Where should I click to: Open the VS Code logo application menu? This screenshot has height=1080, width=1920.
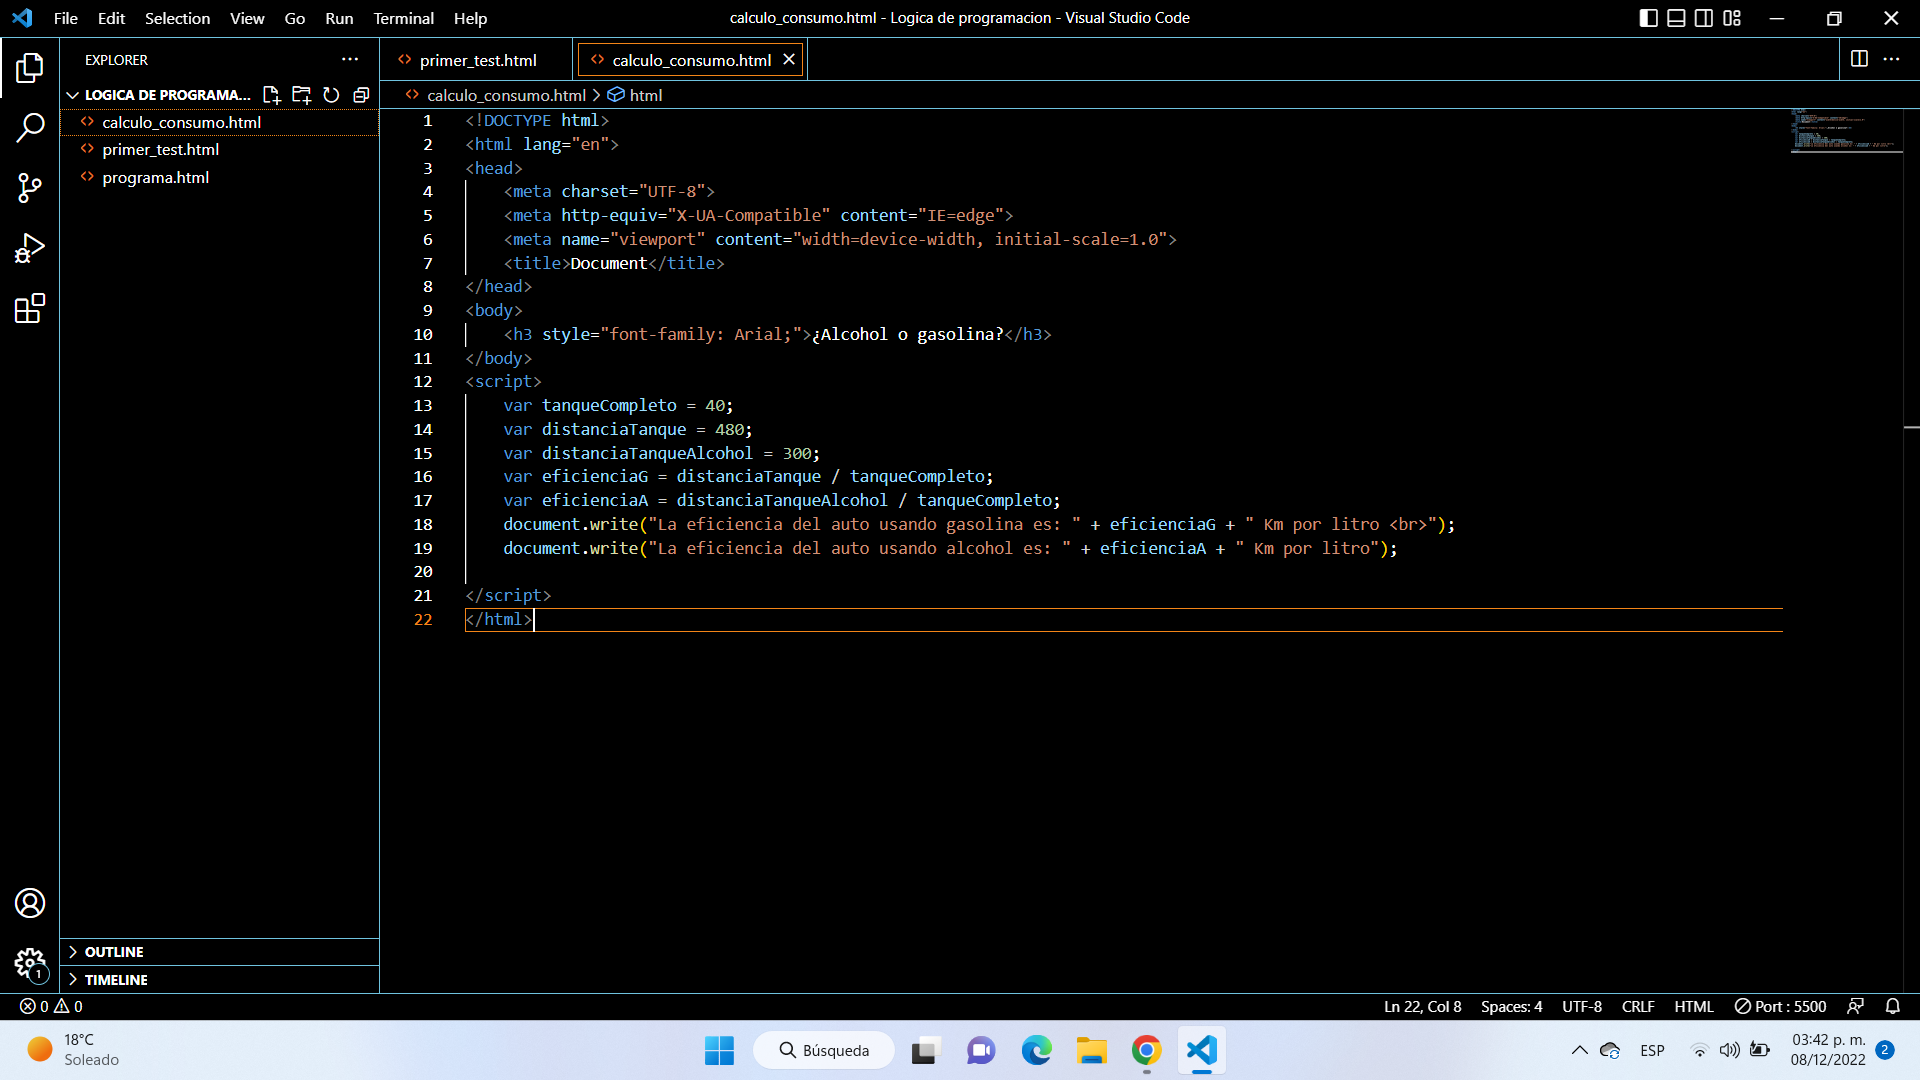22,18
